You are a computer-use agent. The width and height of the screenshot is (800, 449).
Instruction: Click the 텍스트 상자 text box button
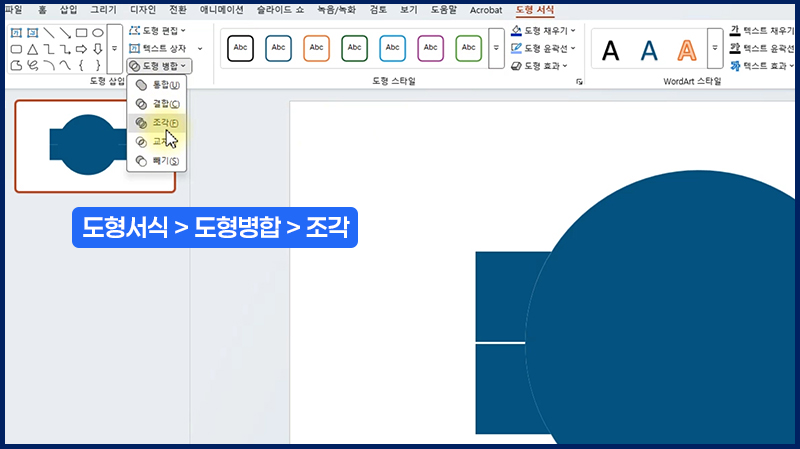[158, 48]
